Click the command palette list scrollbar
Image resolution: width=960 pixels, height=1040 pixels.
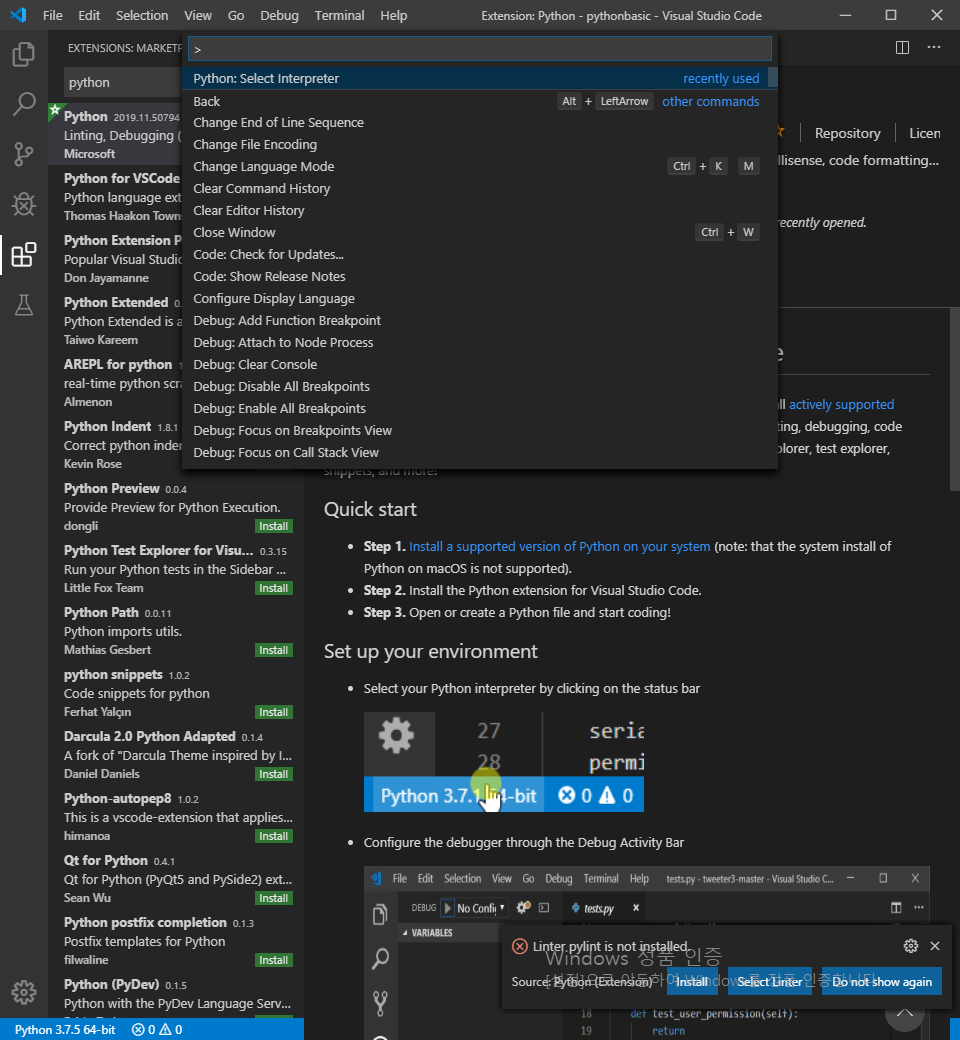pos(772,77)
